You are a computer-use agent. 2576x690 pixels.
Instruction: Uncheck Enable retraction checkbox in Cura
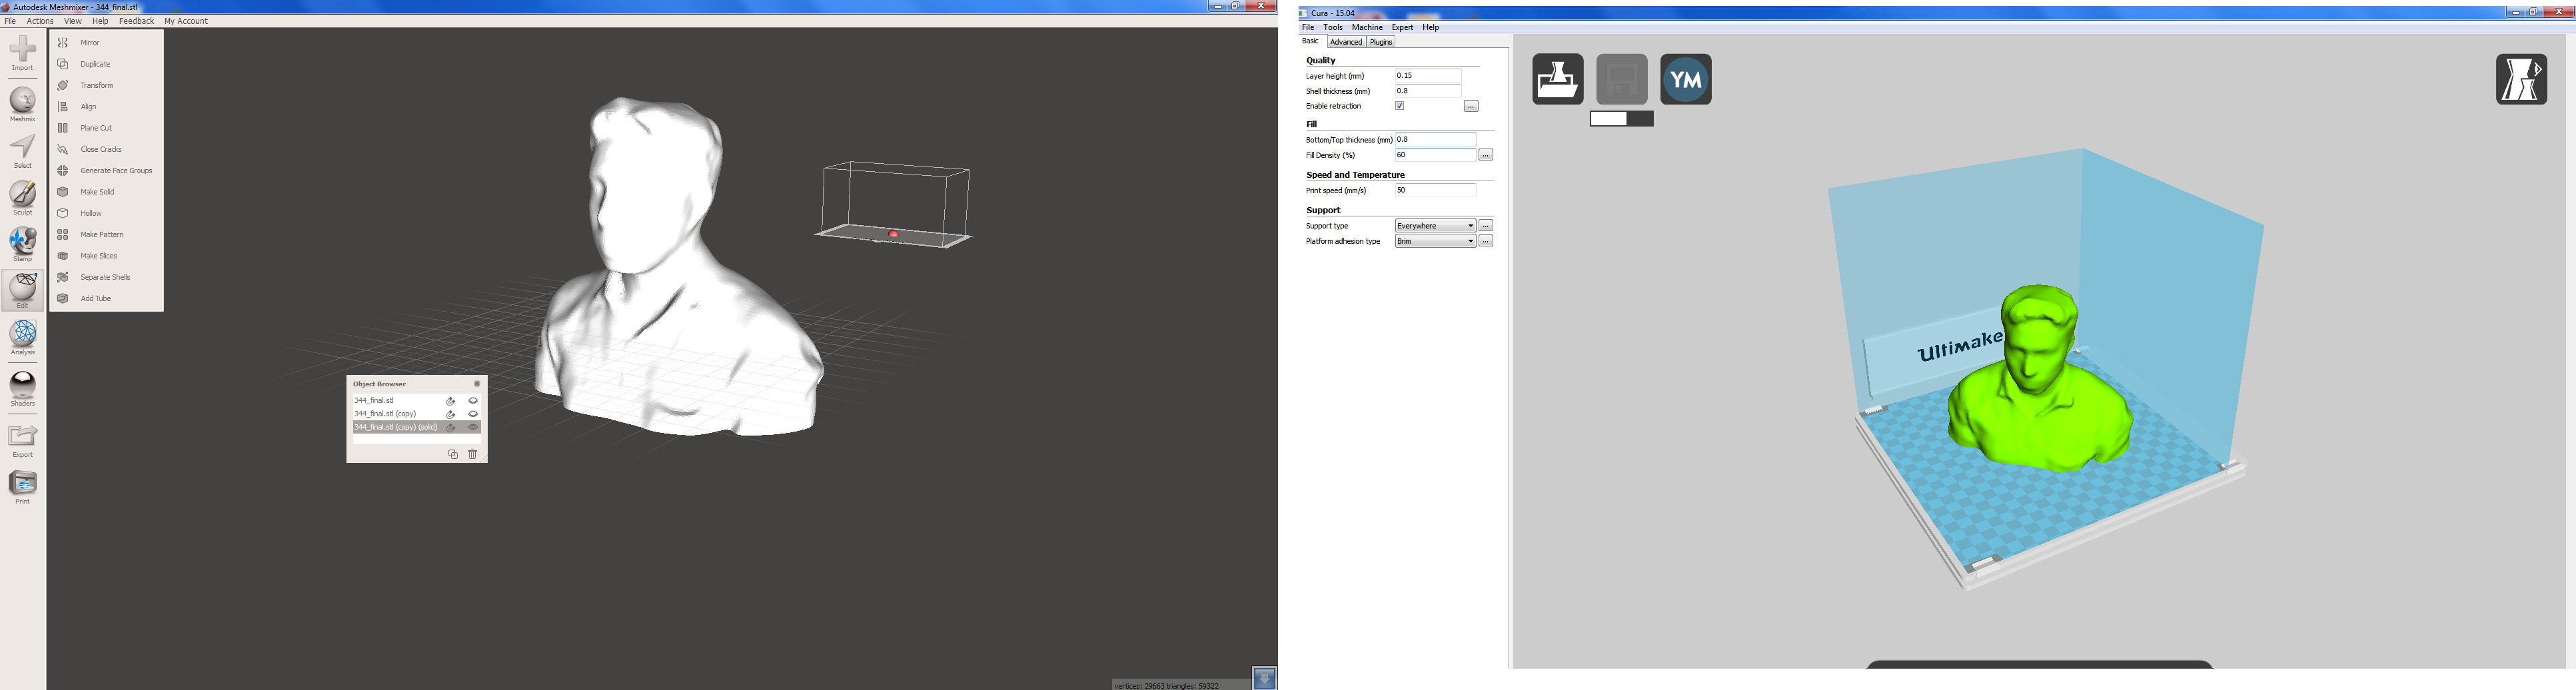click(x=1399, y=106)
